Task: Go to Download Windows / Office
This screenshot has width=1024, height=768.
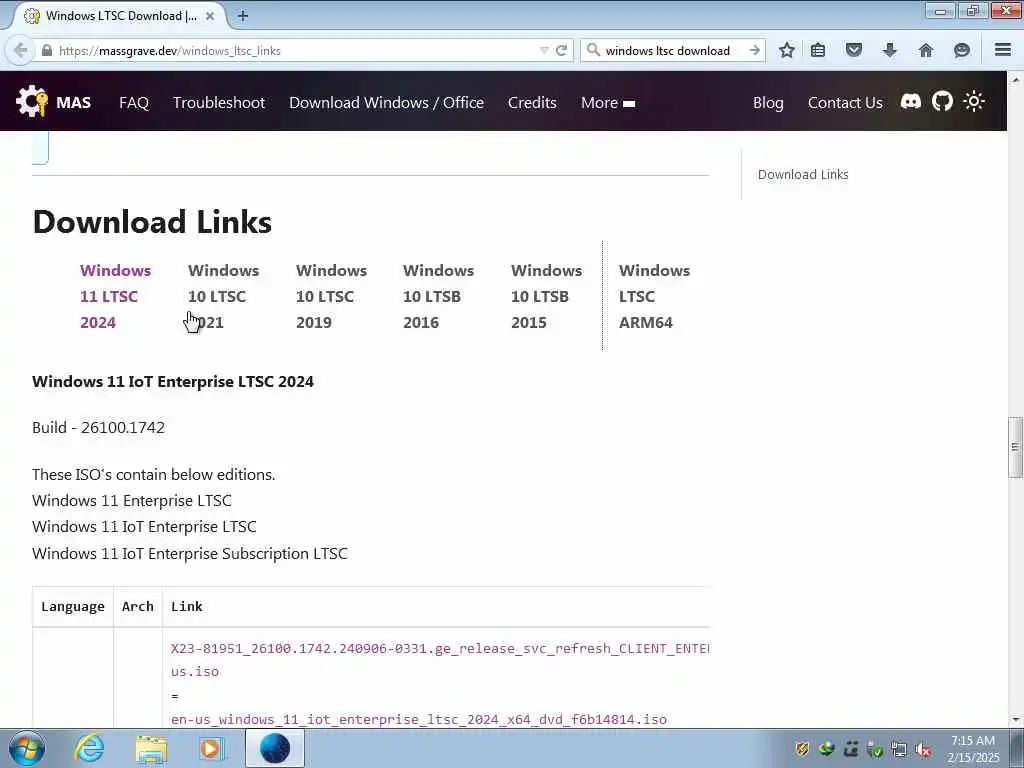Action: click(x=387, y=103)
